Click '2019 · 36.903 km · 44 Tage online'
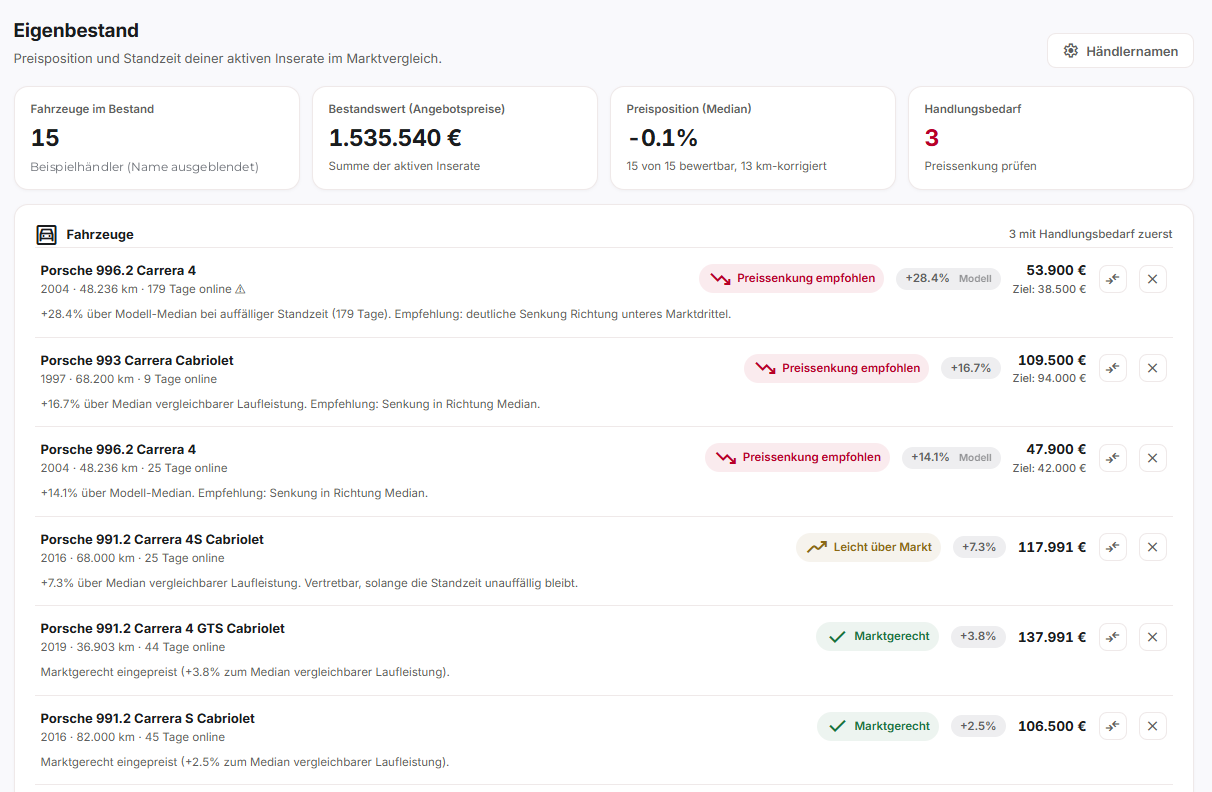Screen dimensions: 1212x792 [x=133, y=647]
